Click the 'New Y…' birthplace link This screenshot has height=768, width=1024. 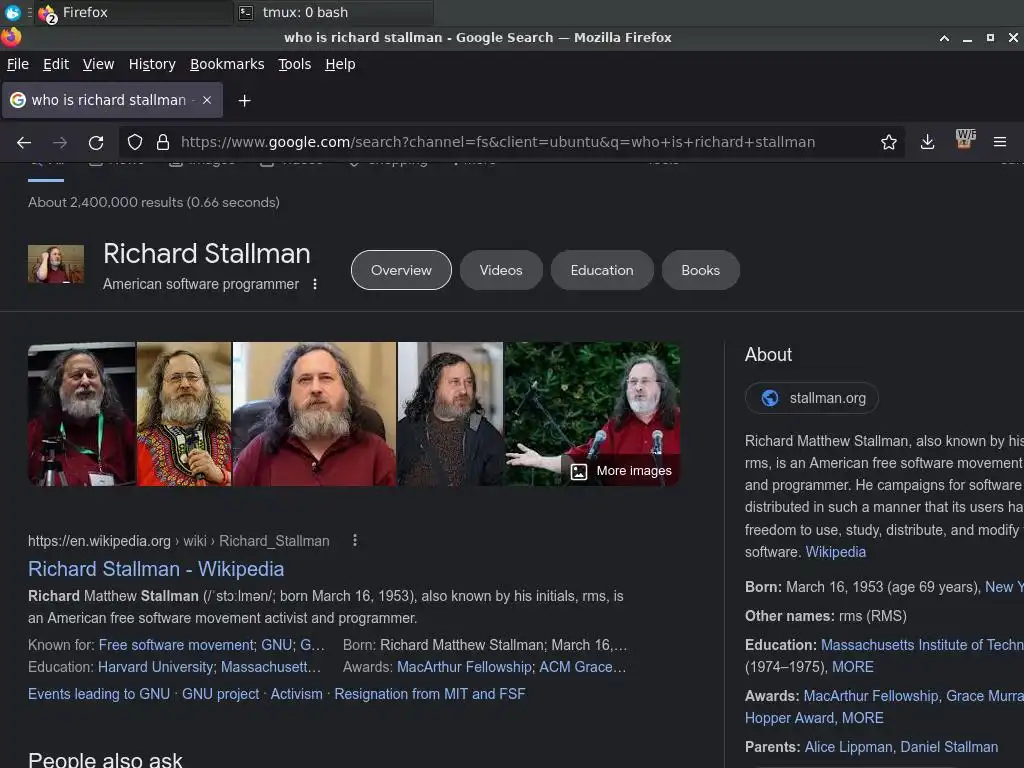(1004, 587)
